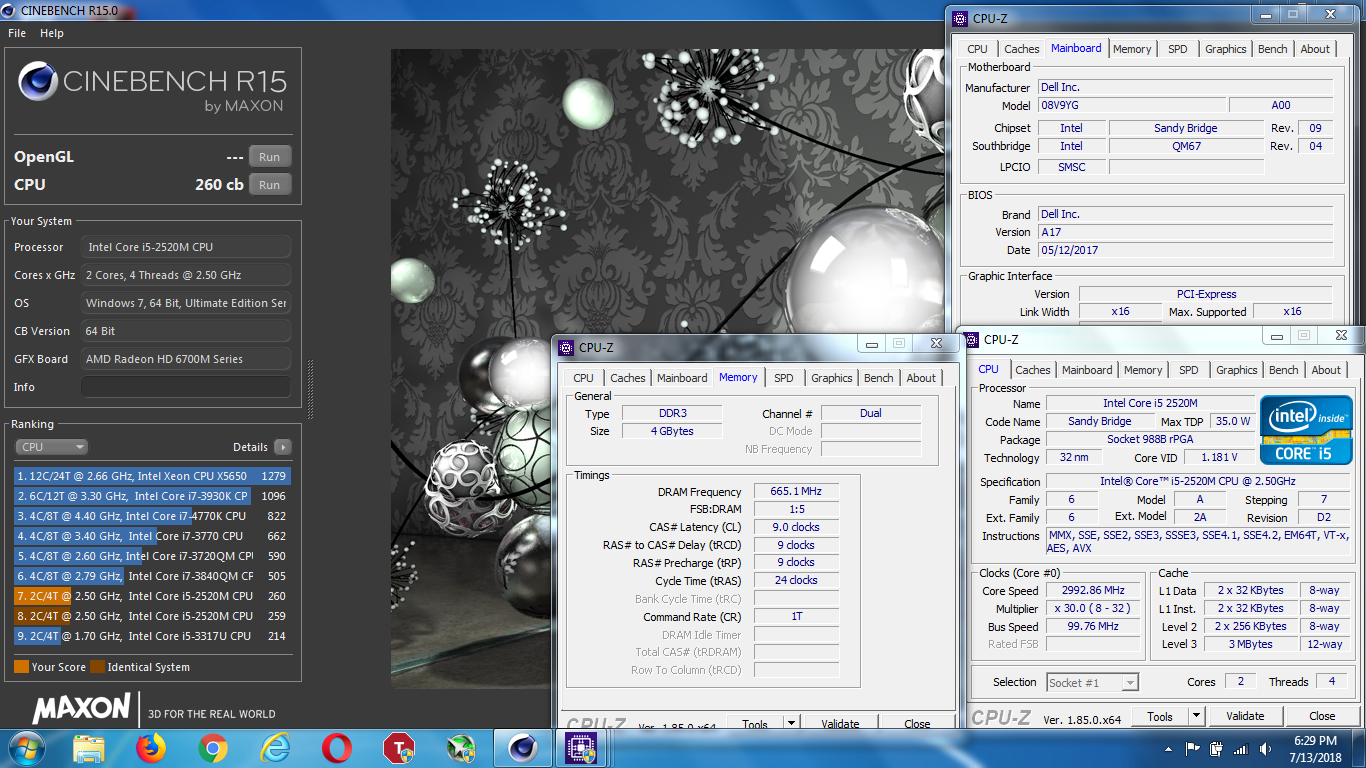Click the CPU-Z title icon of the Memory window
Viewport: 1366px width, 768px height.
pos(568,348)
